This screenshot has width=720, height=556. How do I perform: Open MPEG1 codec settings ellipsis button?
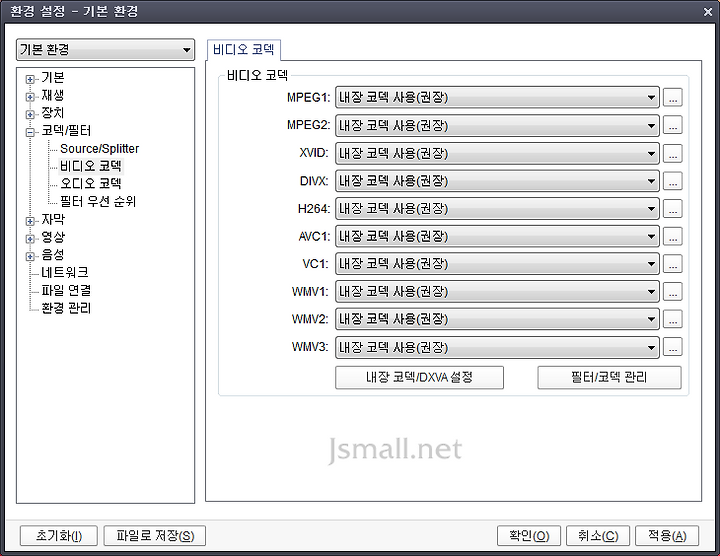pos(673,98)
